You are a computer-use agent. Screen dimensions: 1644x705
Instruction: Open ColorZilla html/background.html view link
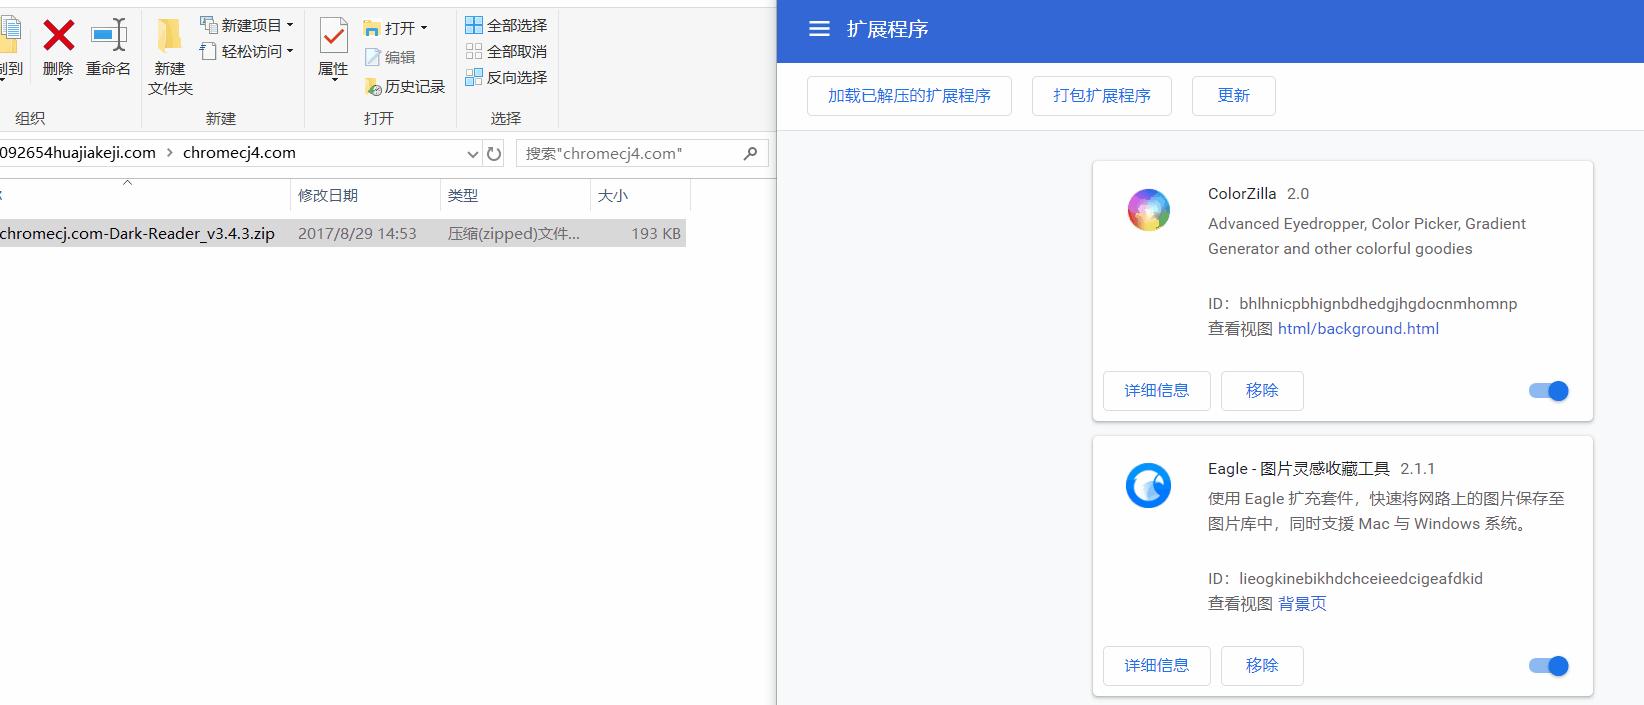tap(1358, 329)
